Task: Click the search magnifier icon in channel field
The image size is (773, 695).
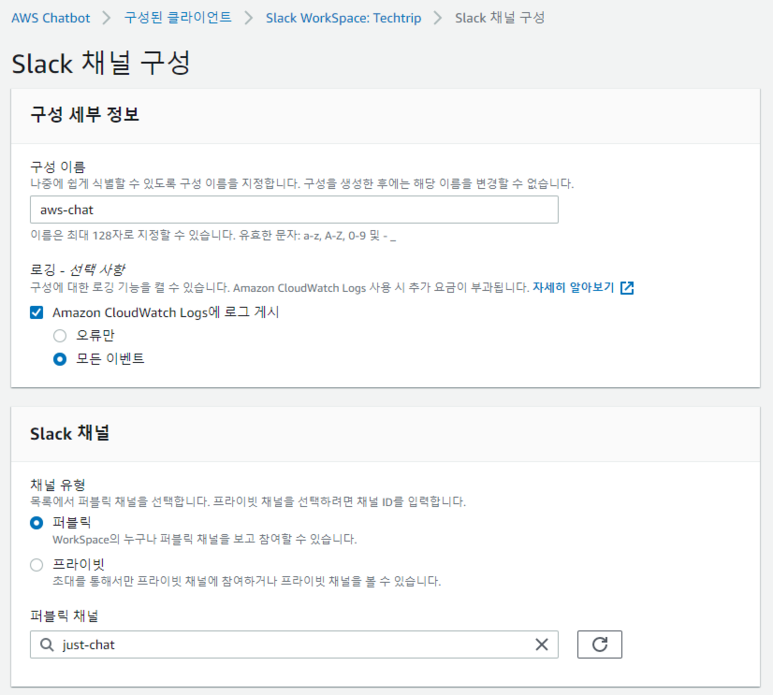Action: (x=47, y=644)
